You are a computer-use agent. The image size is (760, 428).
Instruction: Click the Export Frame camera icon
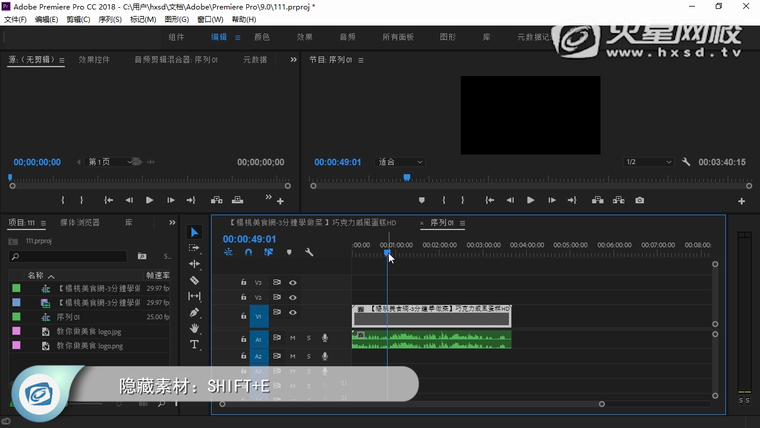point(640,200)
